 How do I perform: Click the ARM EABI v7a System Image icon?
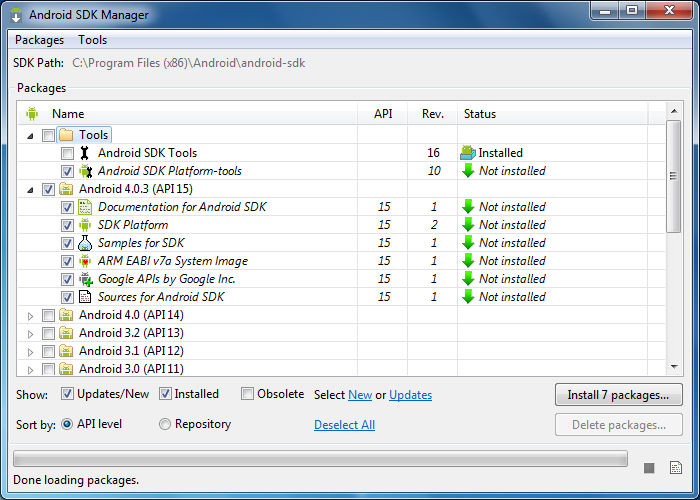(x=85, y=261)
